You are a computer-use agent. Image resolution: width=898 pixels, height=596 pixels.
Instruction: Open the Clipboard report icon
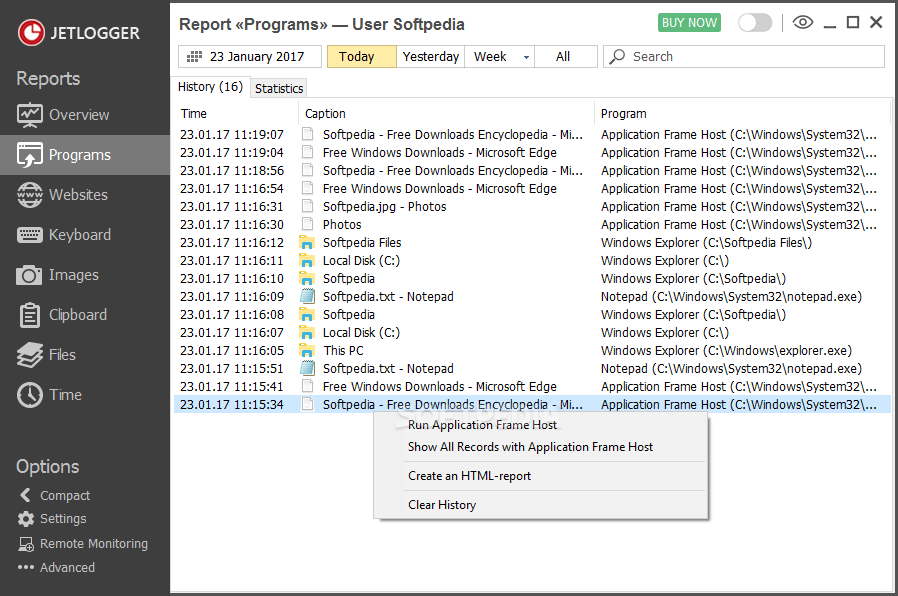tap(29, 315)
